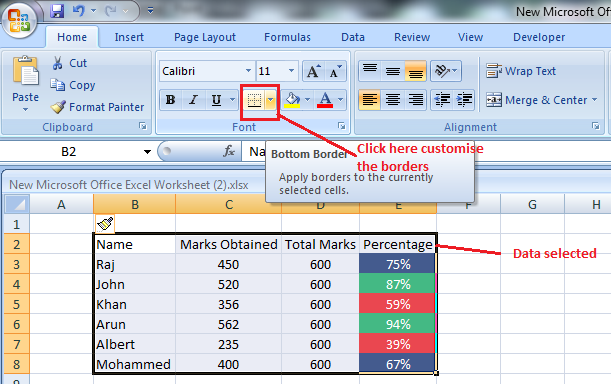Open the Fill Color dropdown arrow
Image resolution: width=611 pixels, height=384 pixels.
point(307,100)
